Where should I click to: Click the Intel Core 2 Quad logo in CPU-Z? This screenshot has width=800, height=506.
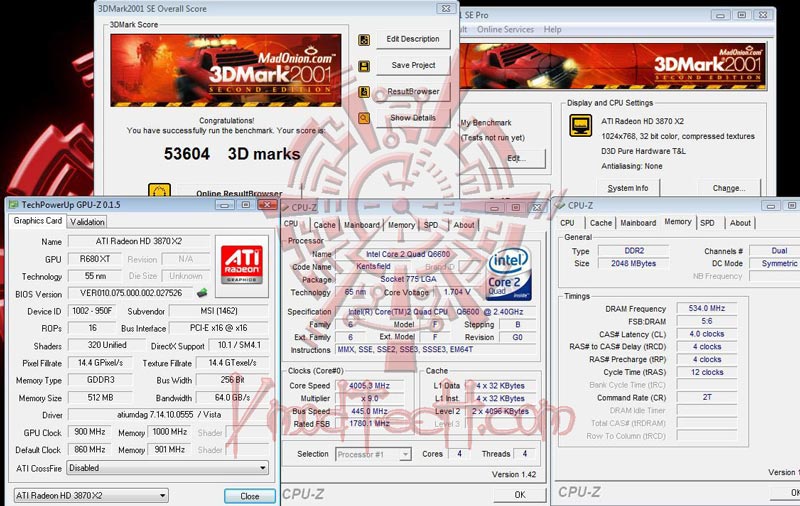click(x=509, y=274)
